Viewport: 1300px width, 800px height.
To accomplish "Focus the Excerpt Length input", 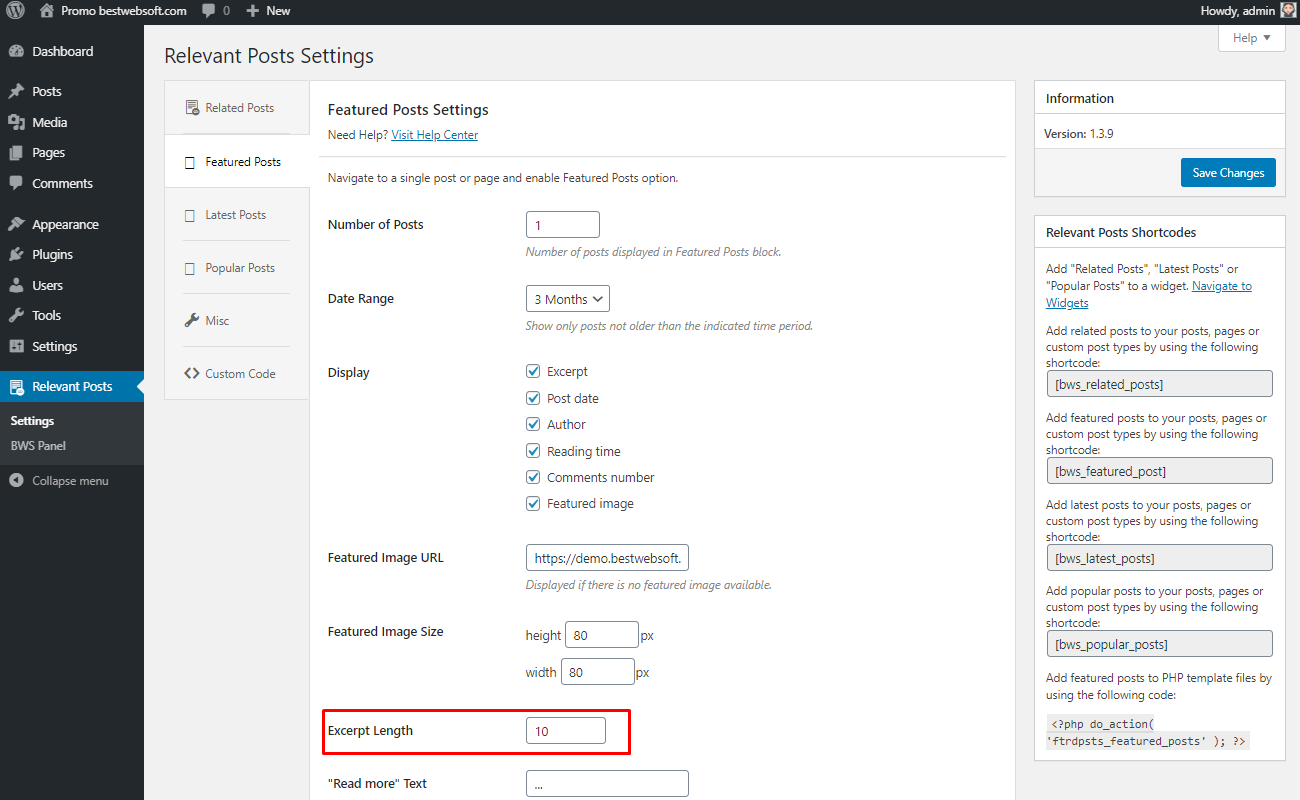I will tap(566, 731).
